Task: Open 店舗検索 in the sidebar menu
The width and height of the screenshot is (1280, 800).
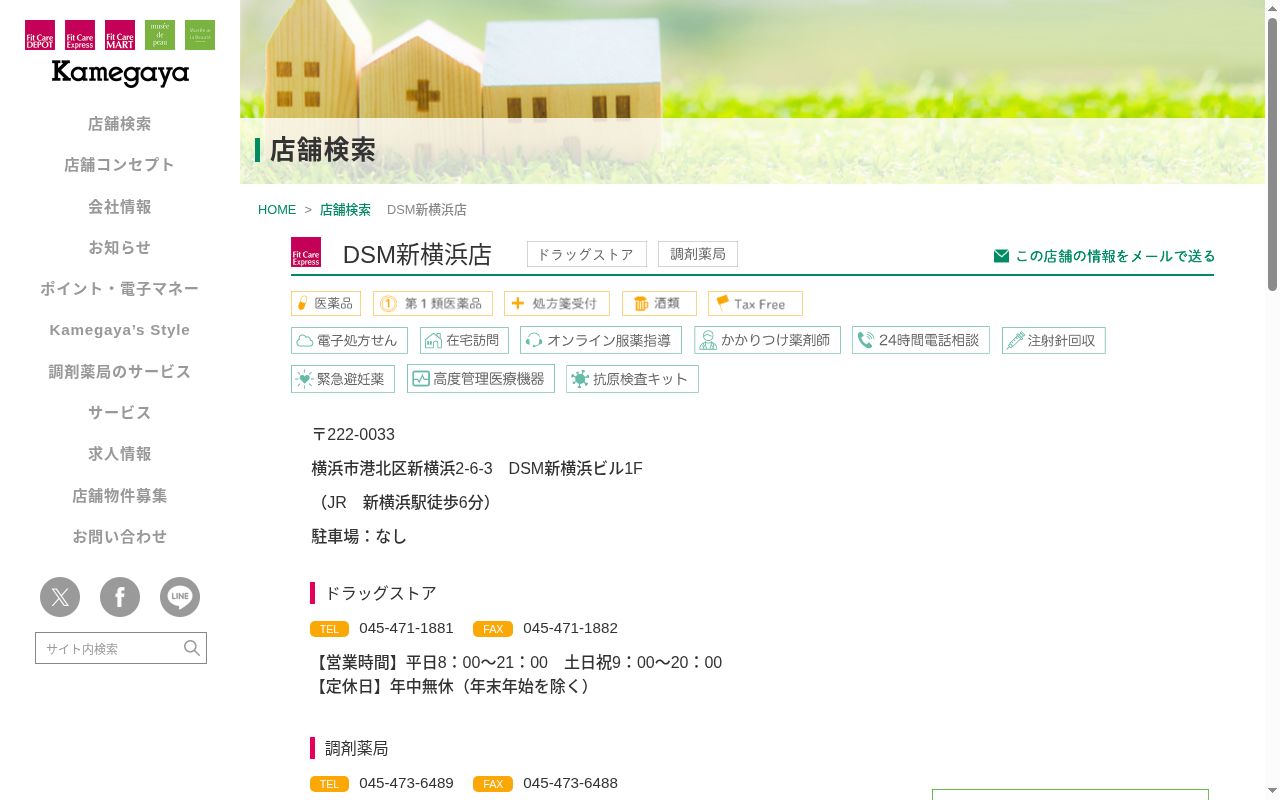Action: (120, 124)
